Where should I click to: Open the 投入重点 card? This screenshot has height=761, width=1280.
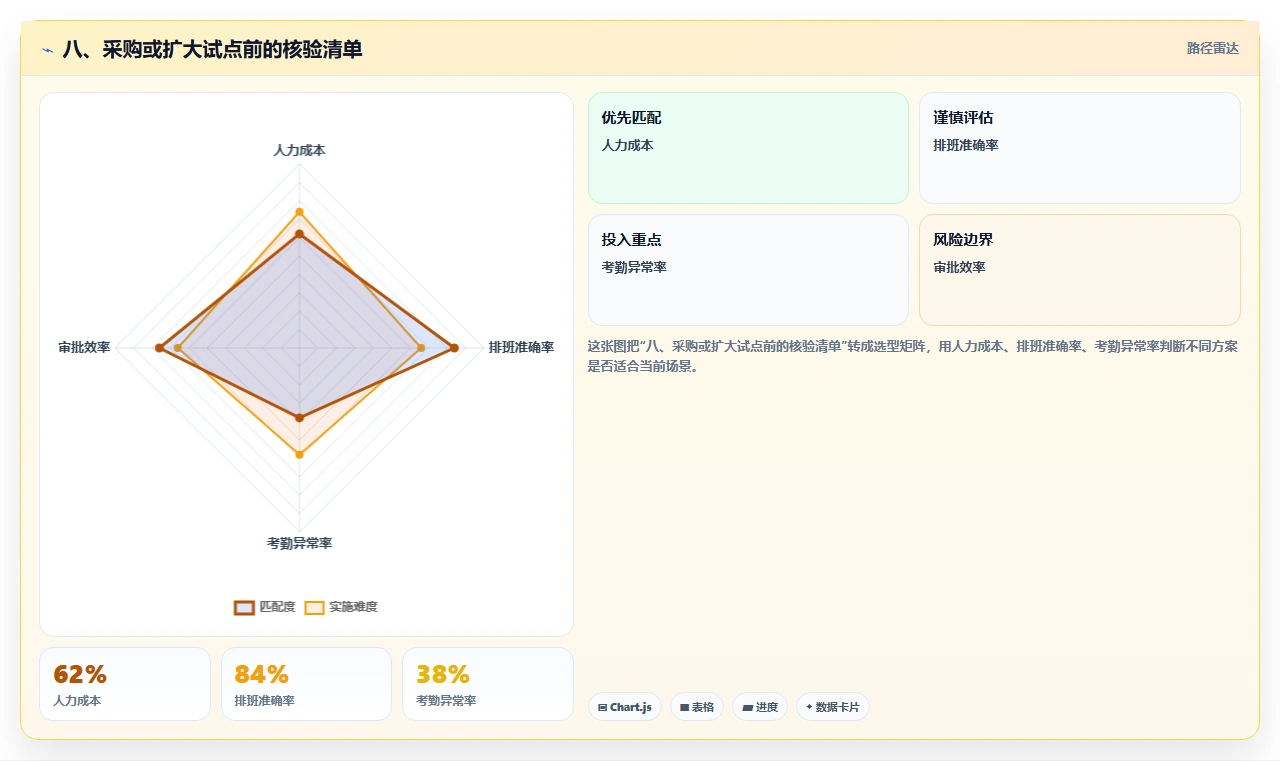(748, 270)
